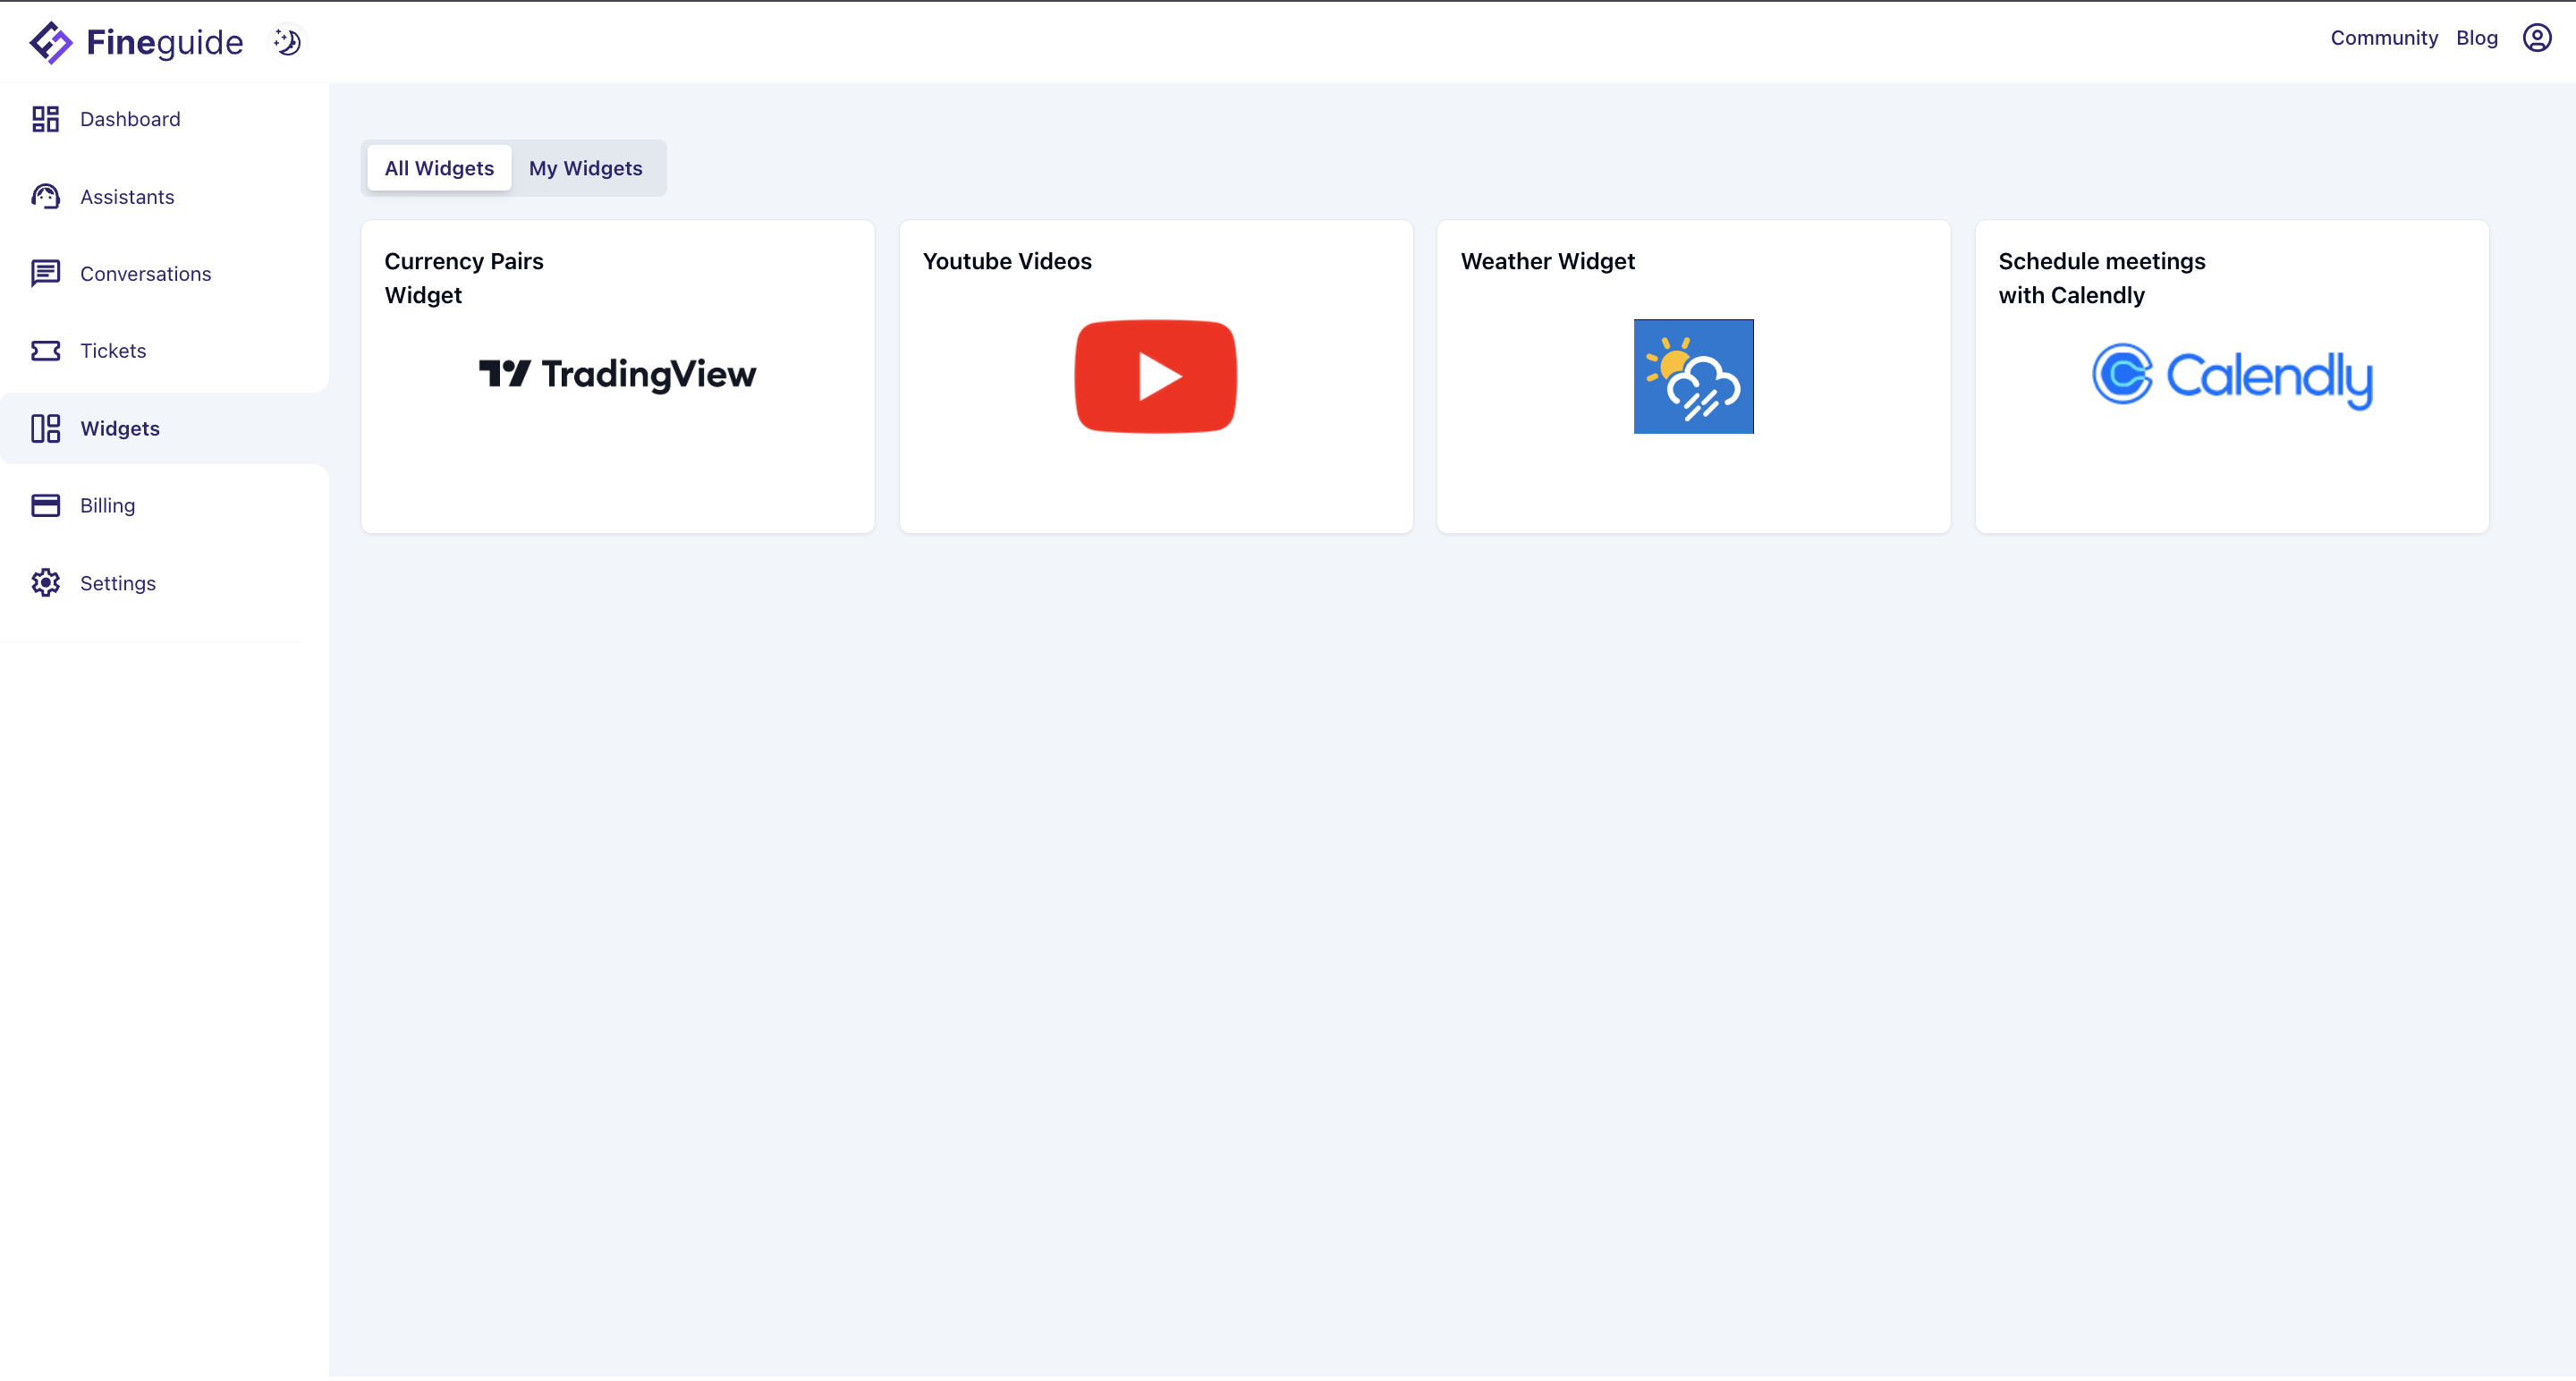2576x1381 pixels.
Task: Go to Conversations menu label
Action: point(145,274)
